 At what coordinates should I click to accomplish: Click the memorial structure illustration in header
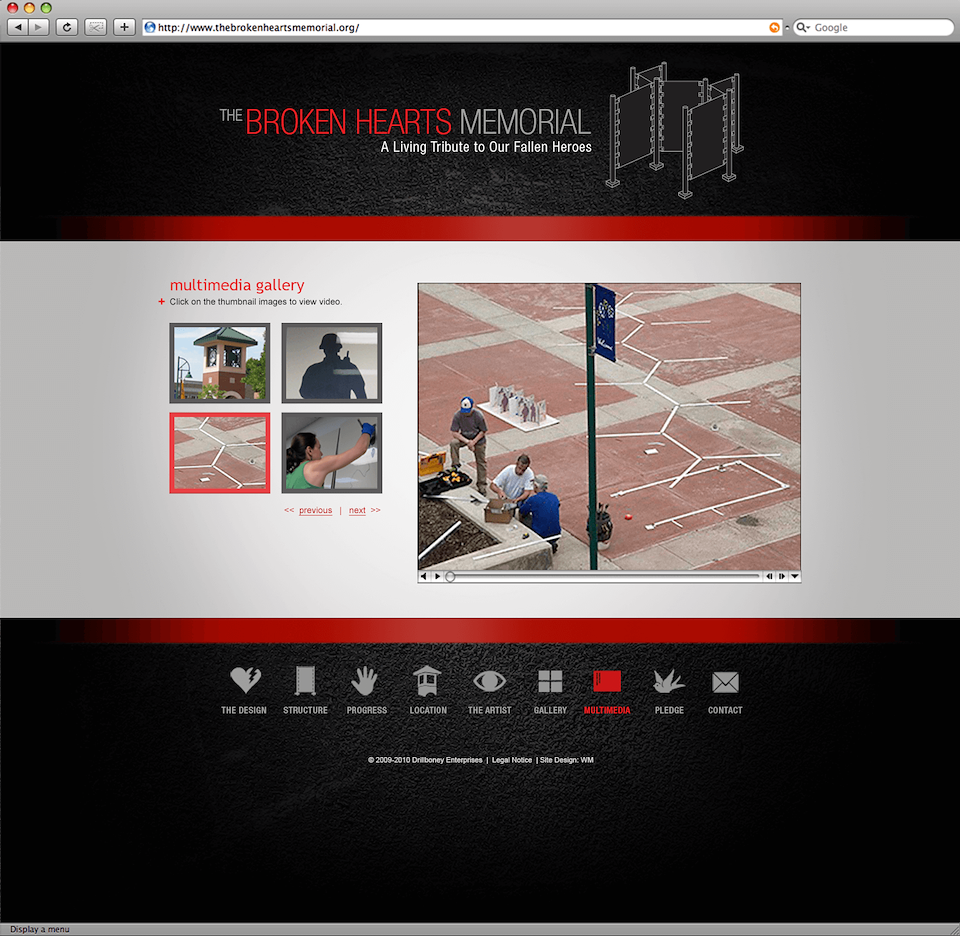tap(674, 130)
